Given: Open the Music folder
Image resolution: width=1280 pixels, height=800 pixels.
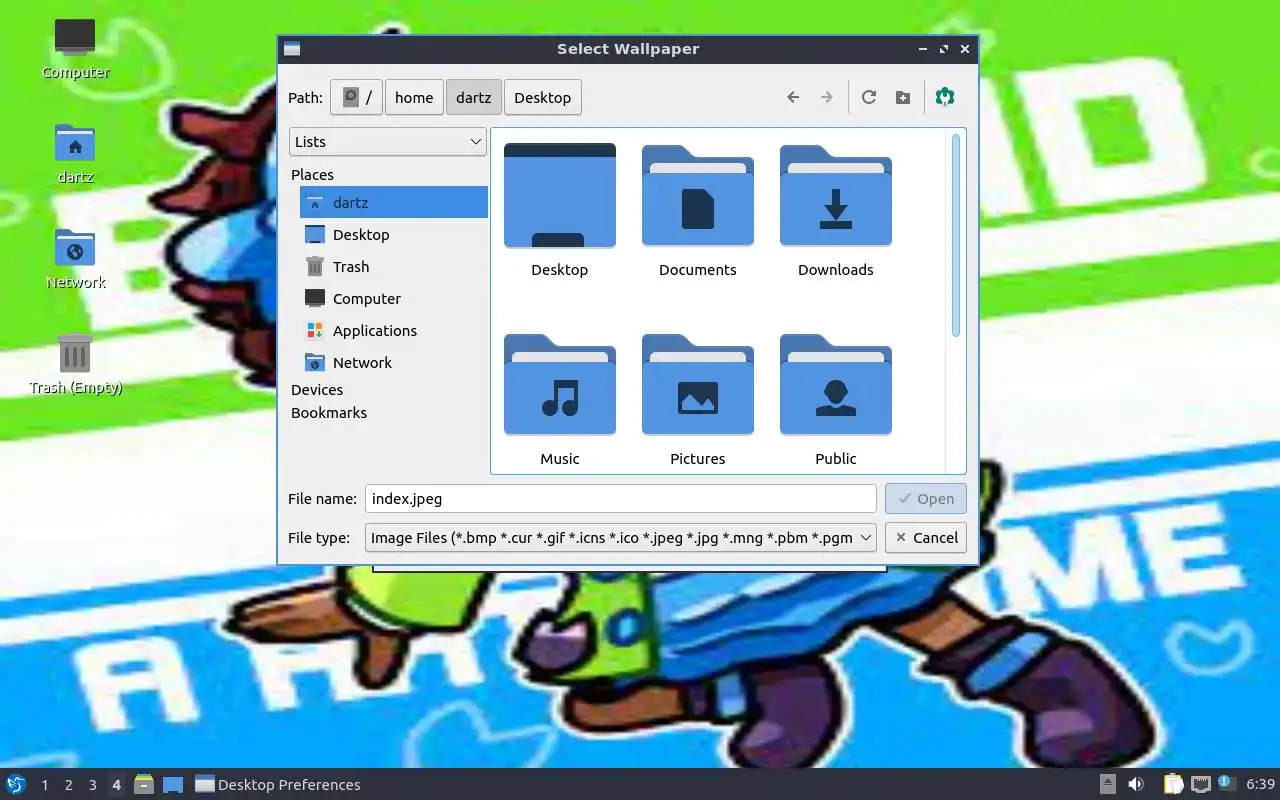Looking at the screenshot, I should click(x=560, y=400).
